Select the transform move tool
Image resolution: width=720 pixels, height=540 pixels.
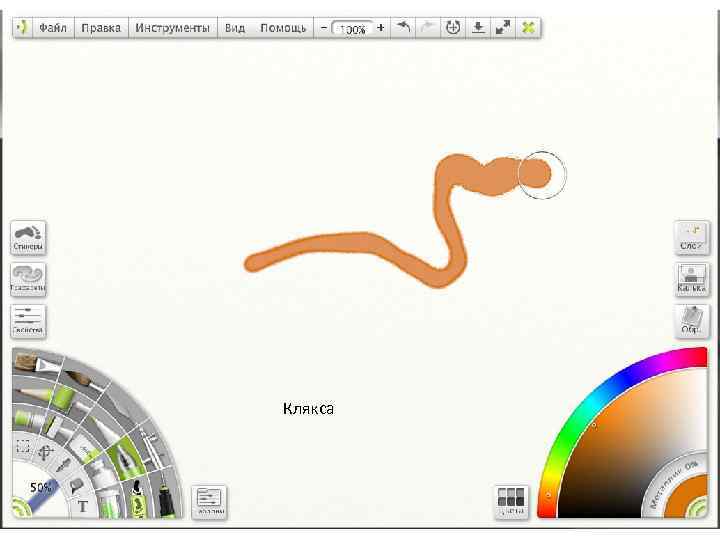pyautogui.click(x=46, y=453)
